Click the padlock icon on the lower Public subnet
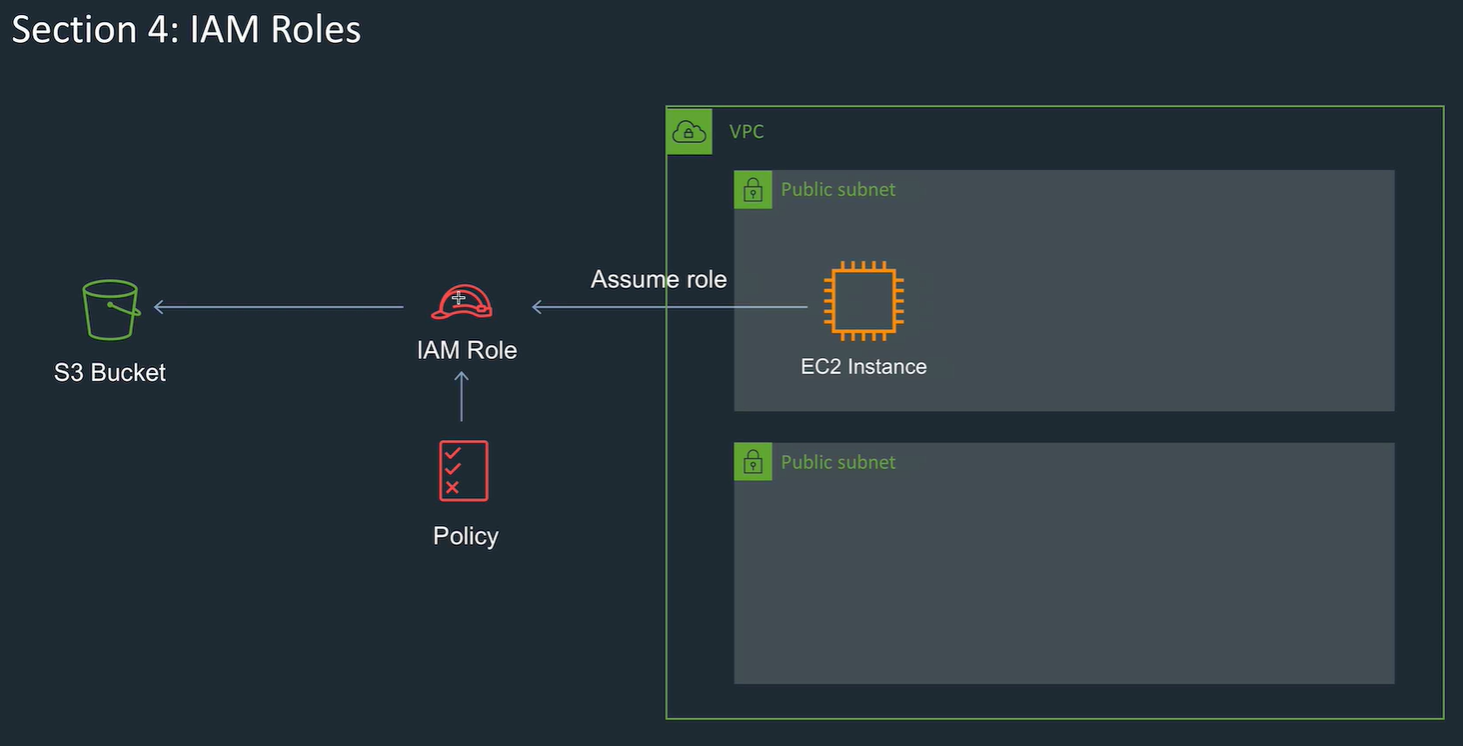The width and height of the screenshot is (1463, 746). pos(753,461)
